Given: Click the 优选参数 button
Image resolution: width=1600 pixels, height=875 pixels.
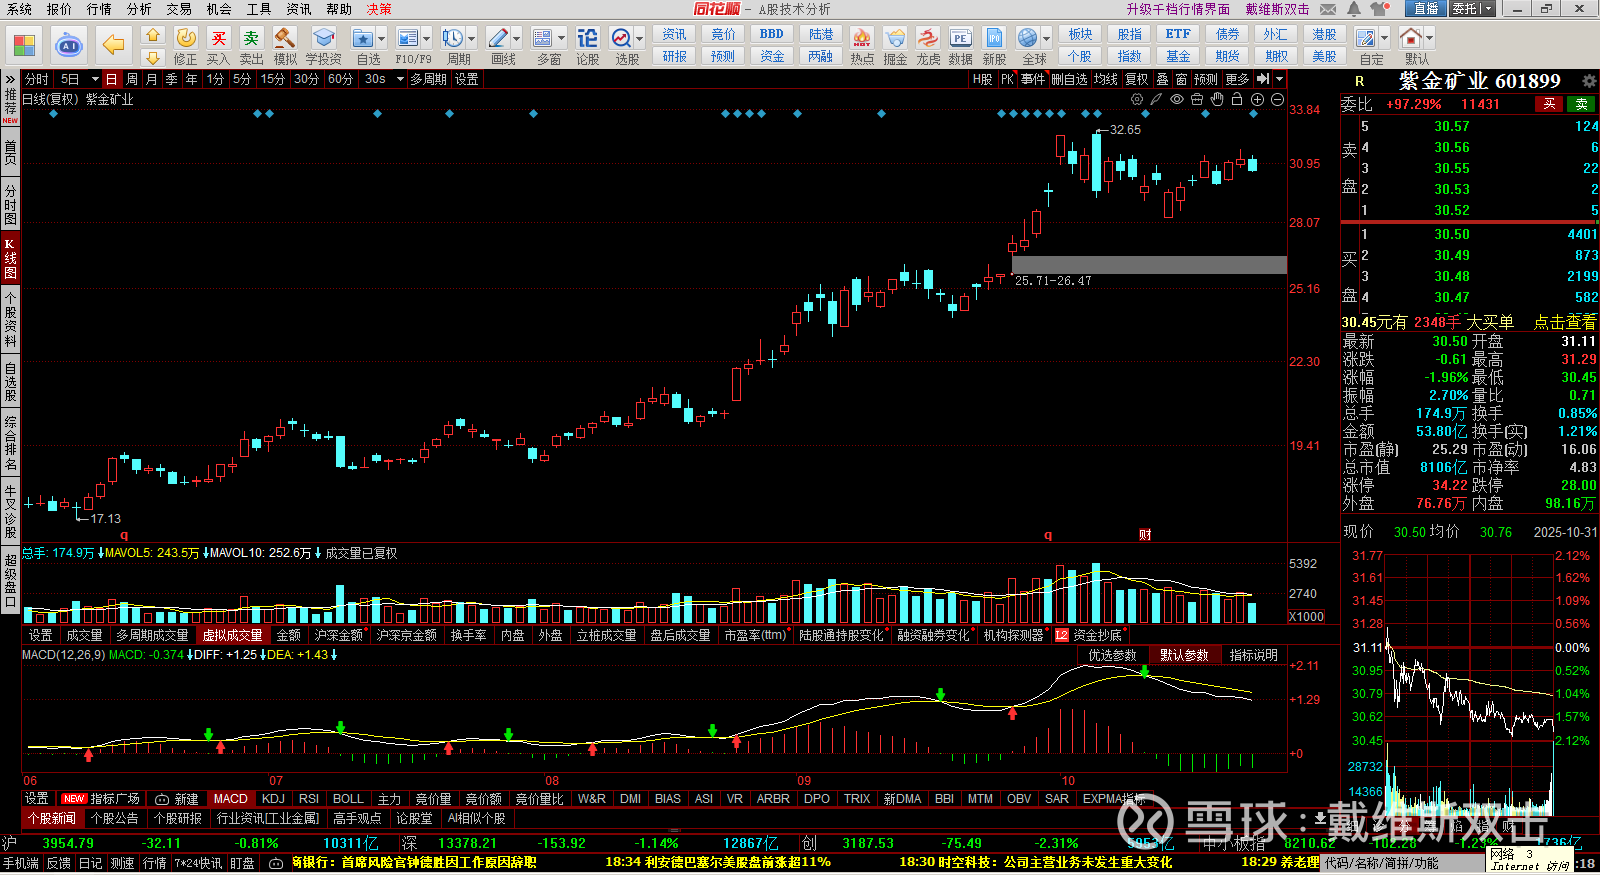Looking at the screenshot, I should [x=1112, y=655].
